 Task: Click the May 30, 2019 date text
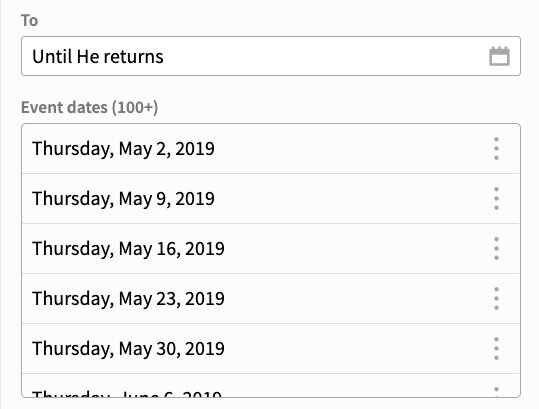[128, 349]
